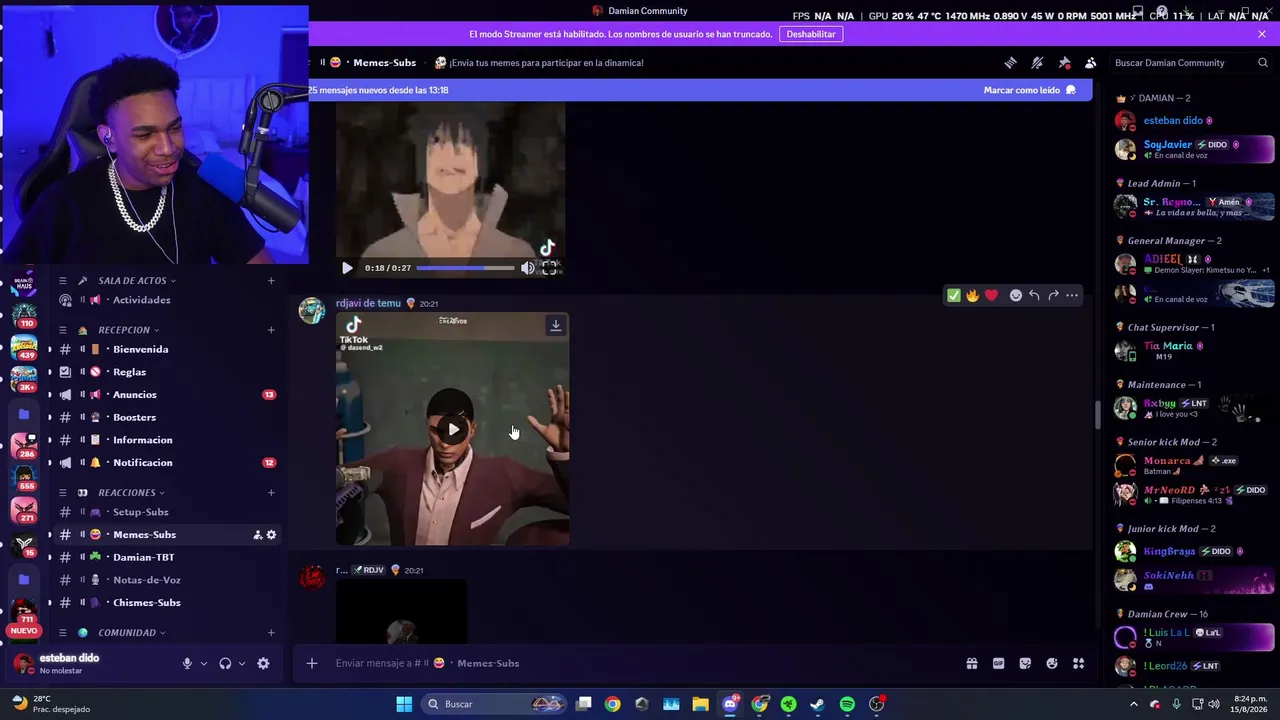Viewport: 1280px width, 720px height.
Task: Resume the upper video at 0:18
Action: click(347, 268)
